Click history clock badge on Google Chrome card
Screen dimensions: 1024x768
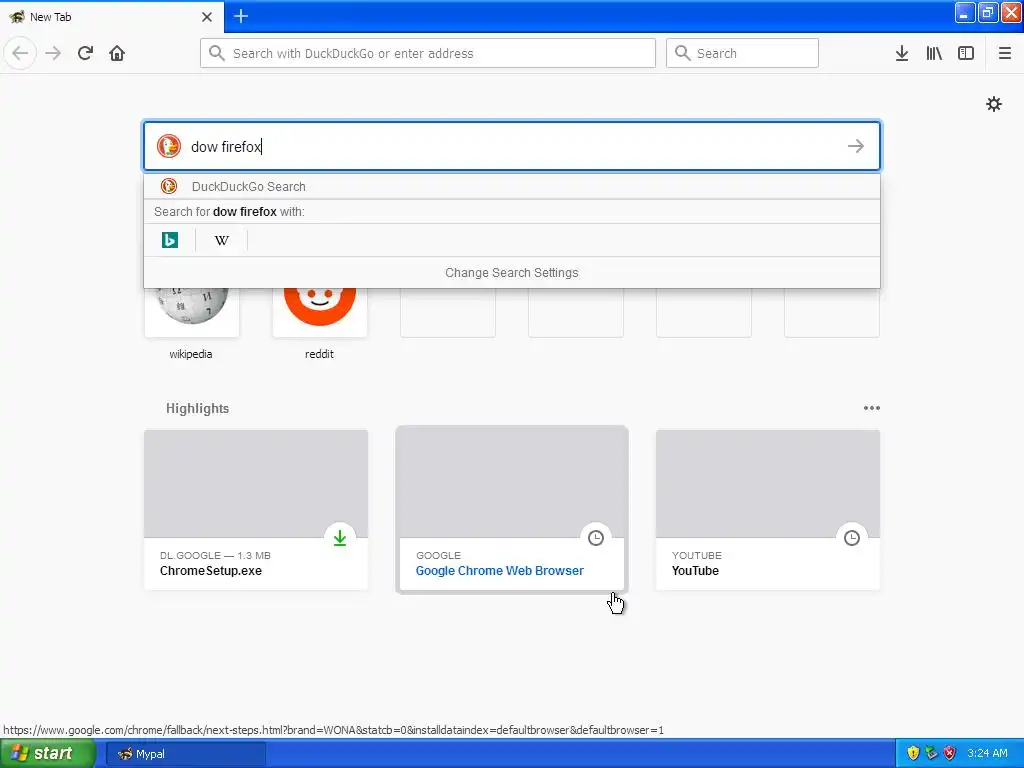[596, 538]
